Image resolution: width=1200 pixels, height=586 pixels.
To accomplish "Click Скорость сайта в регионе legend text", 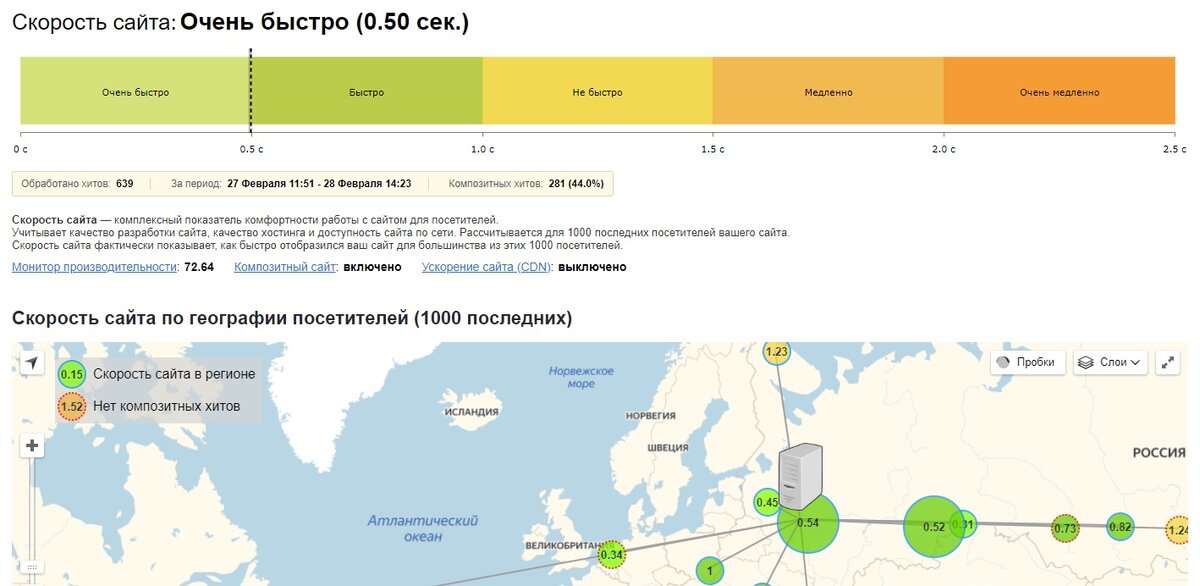I will point(174,374).
